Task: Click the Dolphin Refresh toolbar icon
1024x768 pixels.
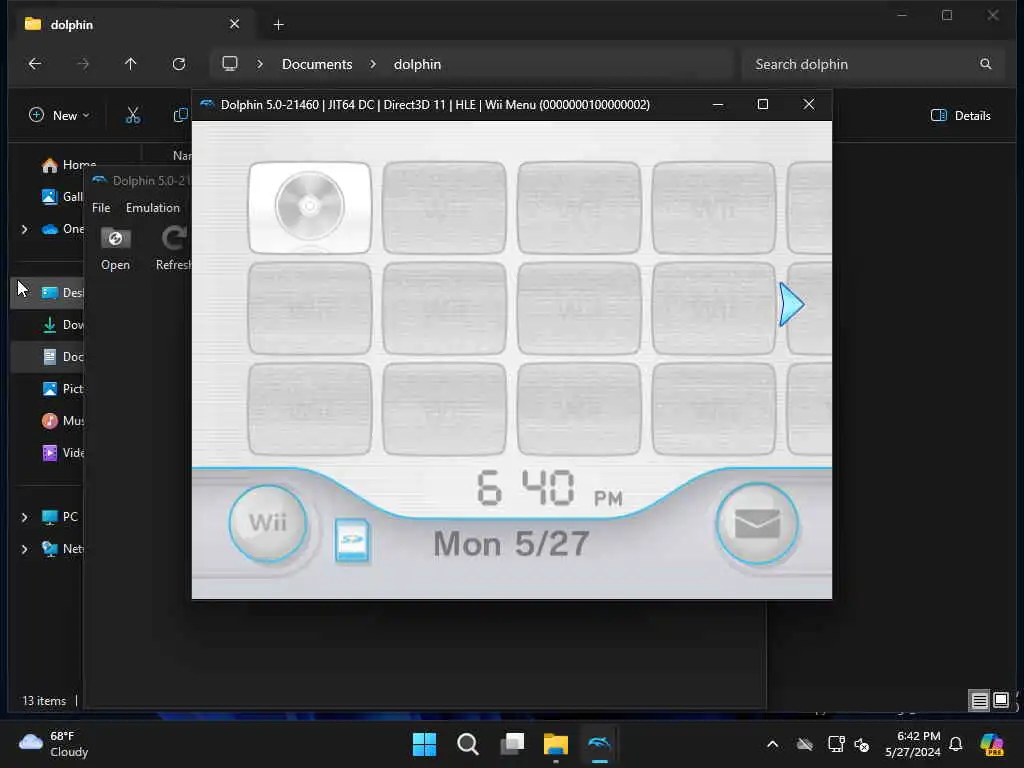Action: (174, 239)
